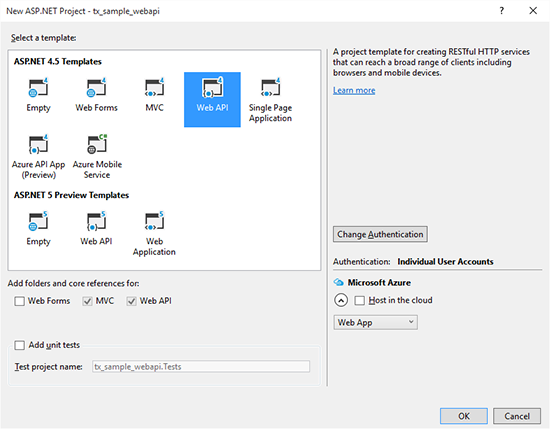Open the dialog help question mark
The image size is (550, 429).
tap(502, 11)
